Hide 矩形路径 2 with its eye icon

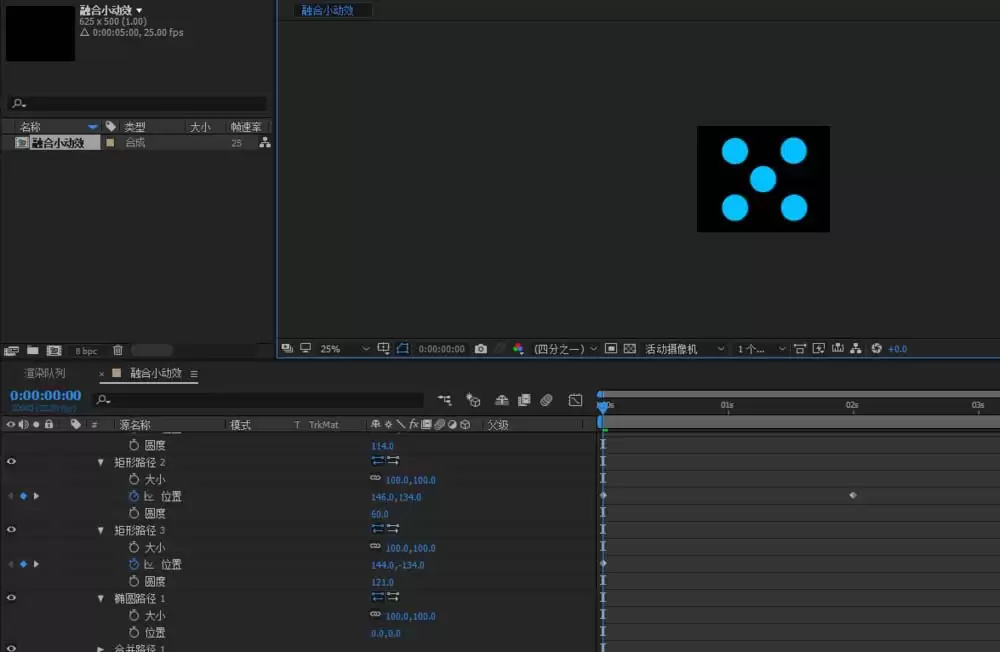(11, 462)
